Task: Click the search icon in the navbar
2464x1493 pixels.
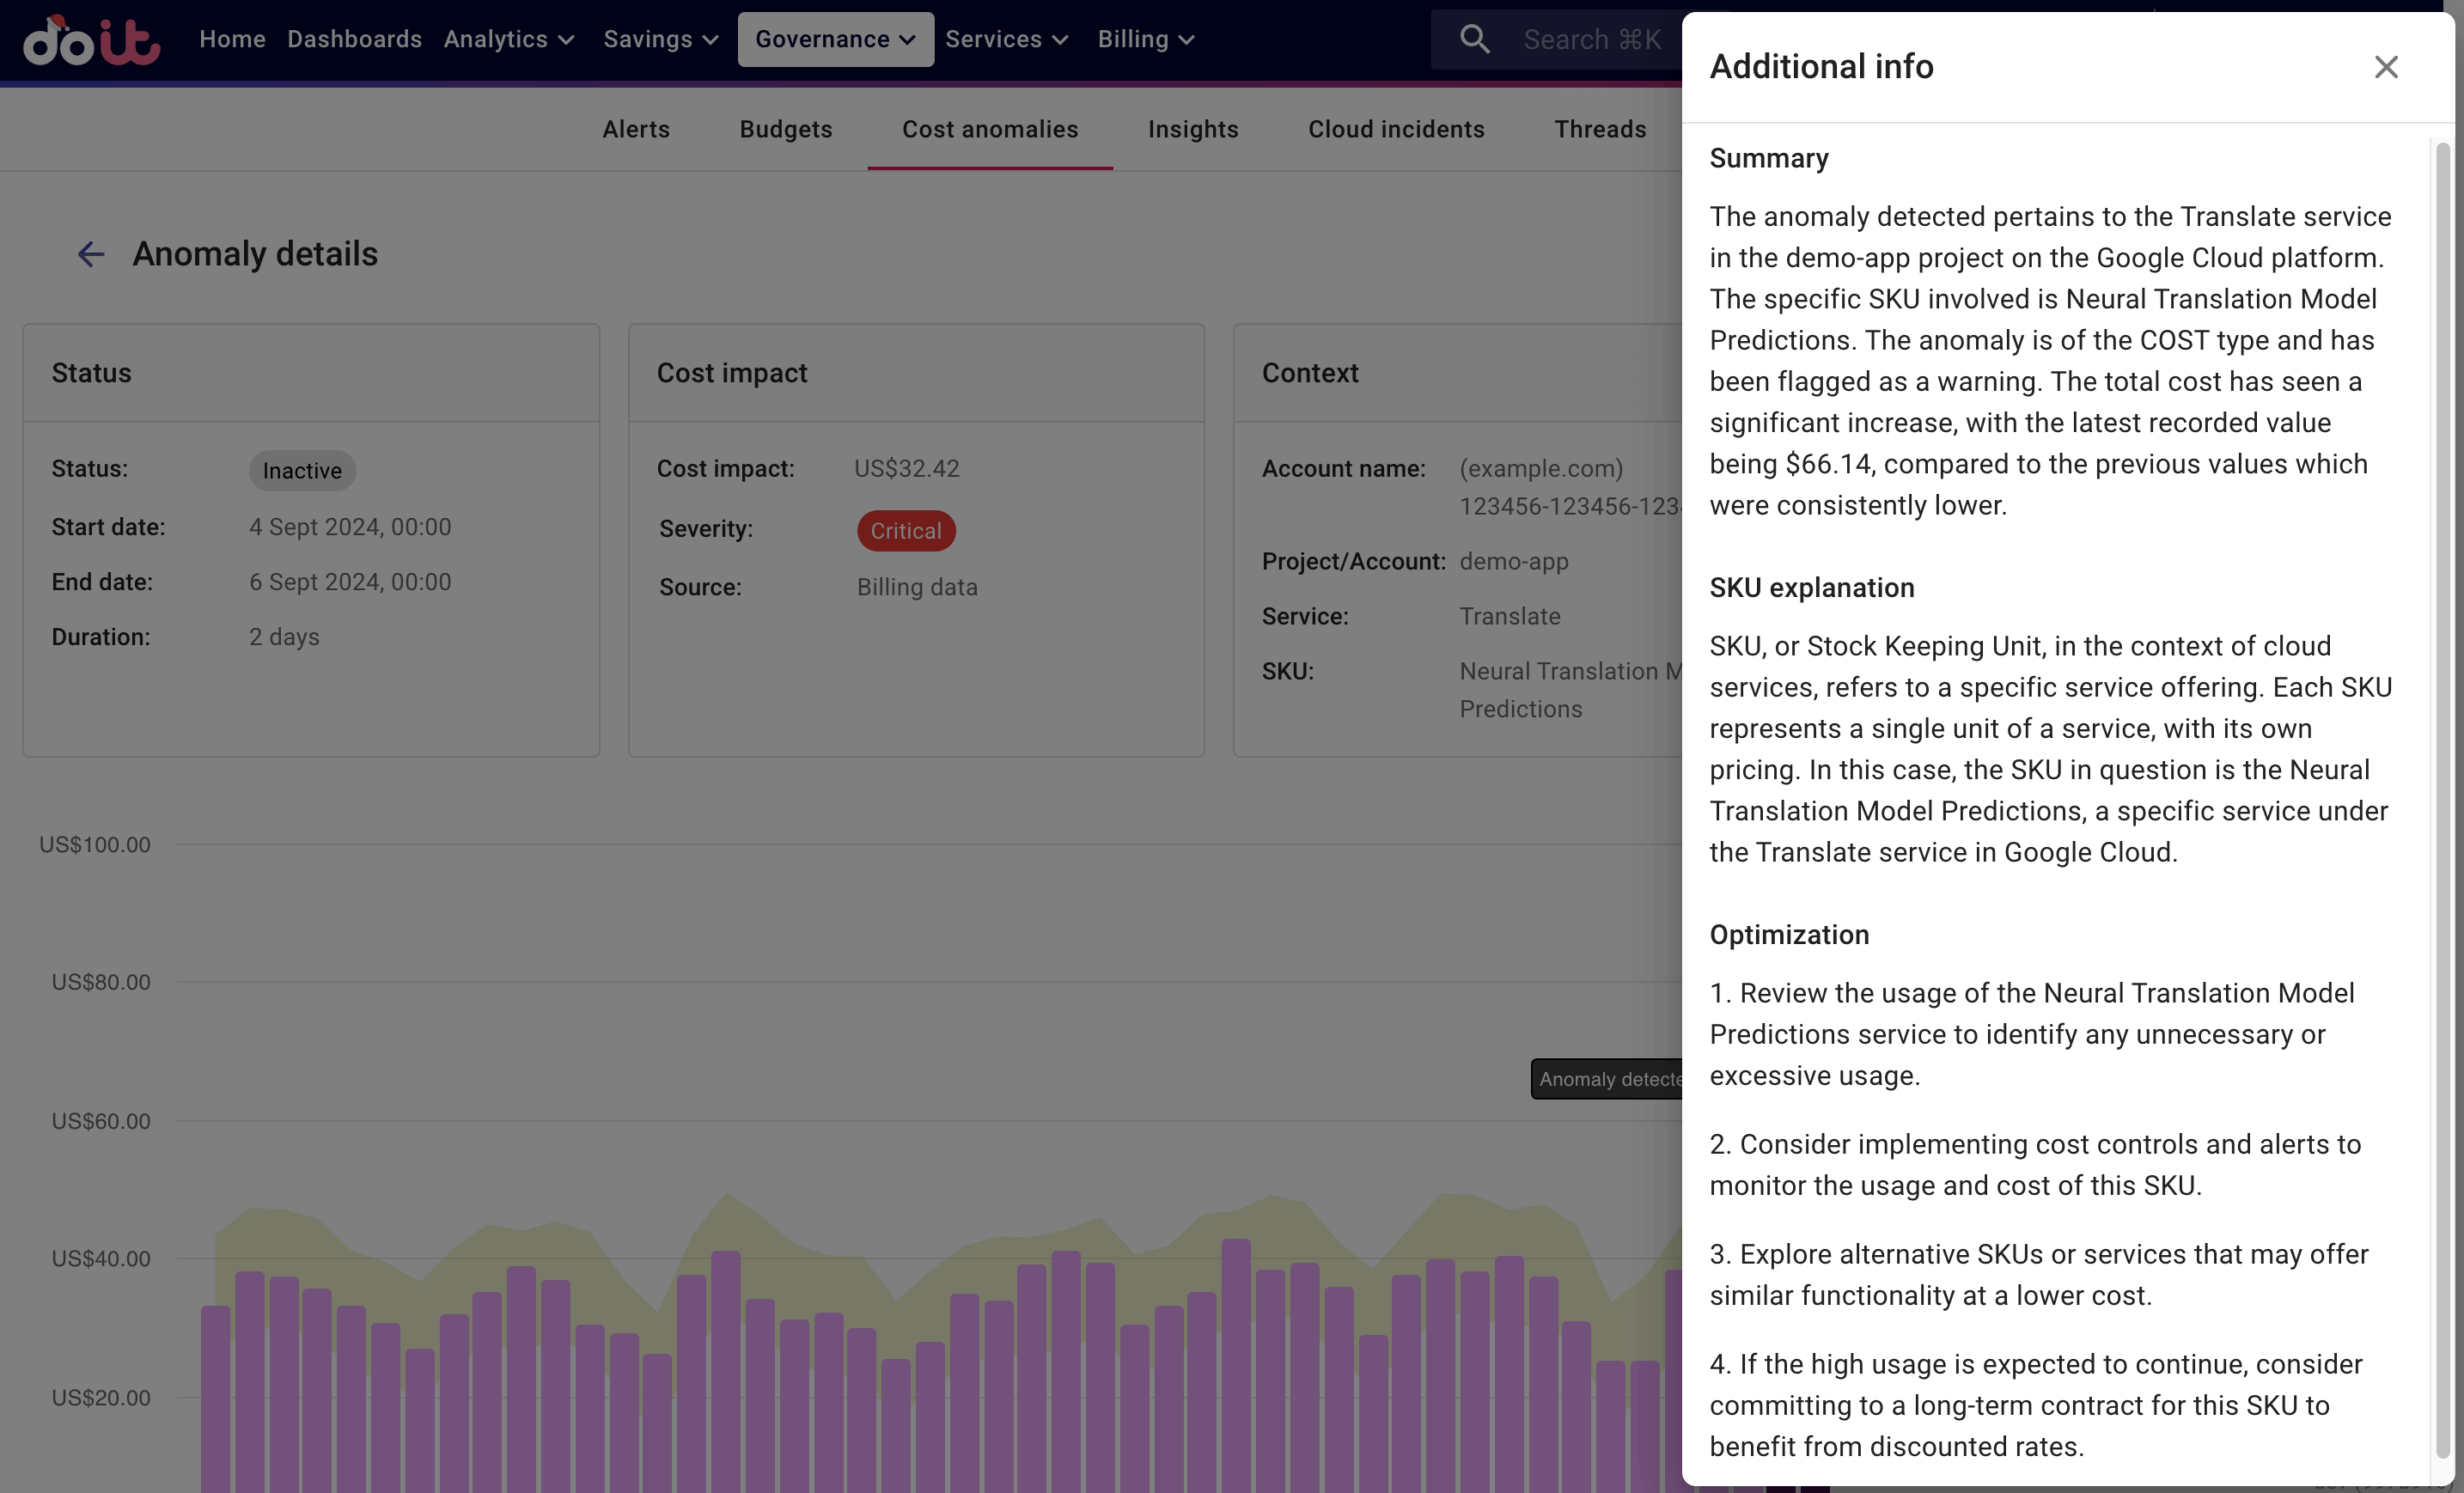Action: [1473, 39]
